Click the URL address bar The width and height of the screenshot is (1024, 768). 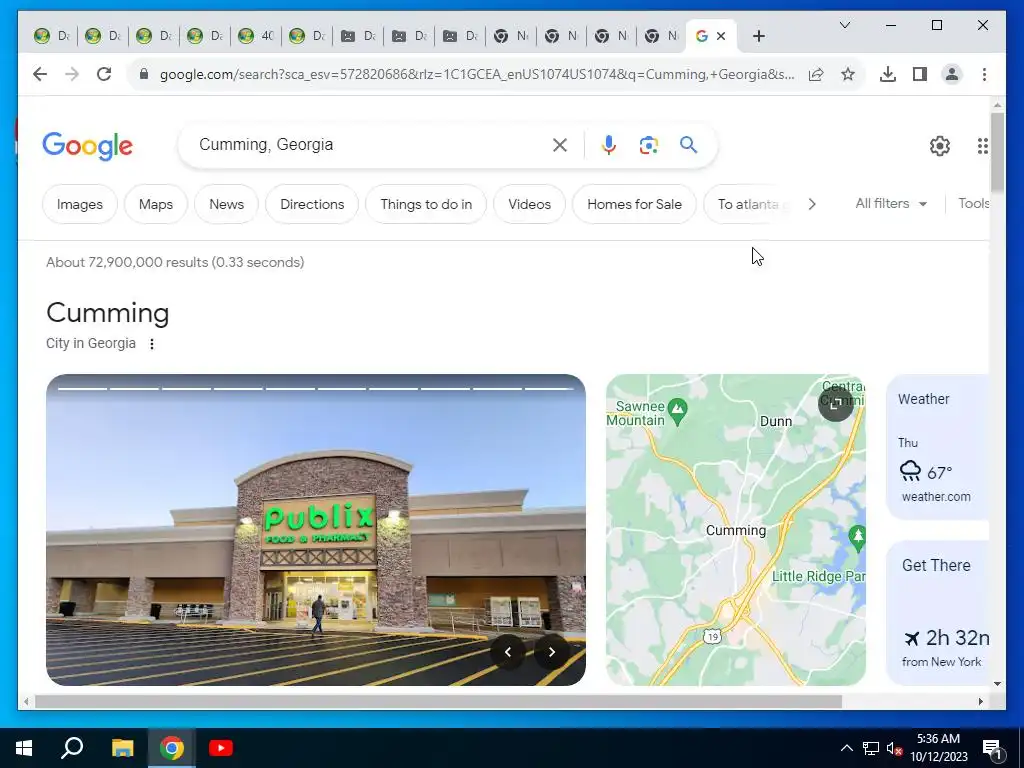tap(477, 74)
